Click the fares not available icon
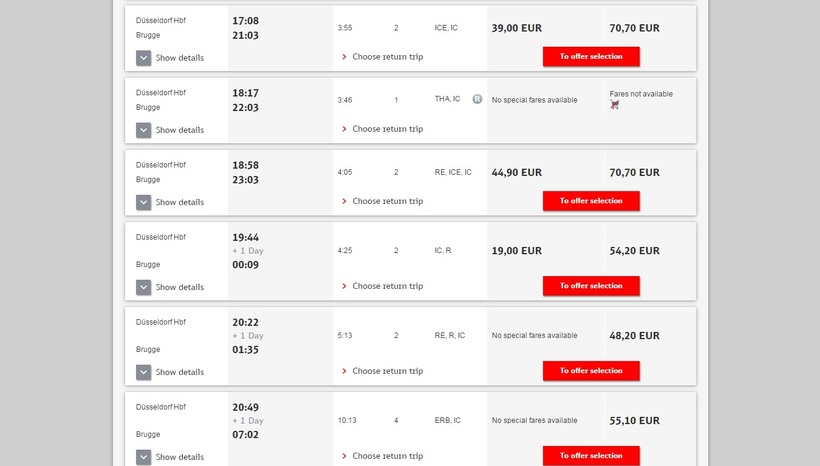Screen dimensions: 820x466 (x=615, y=104)
